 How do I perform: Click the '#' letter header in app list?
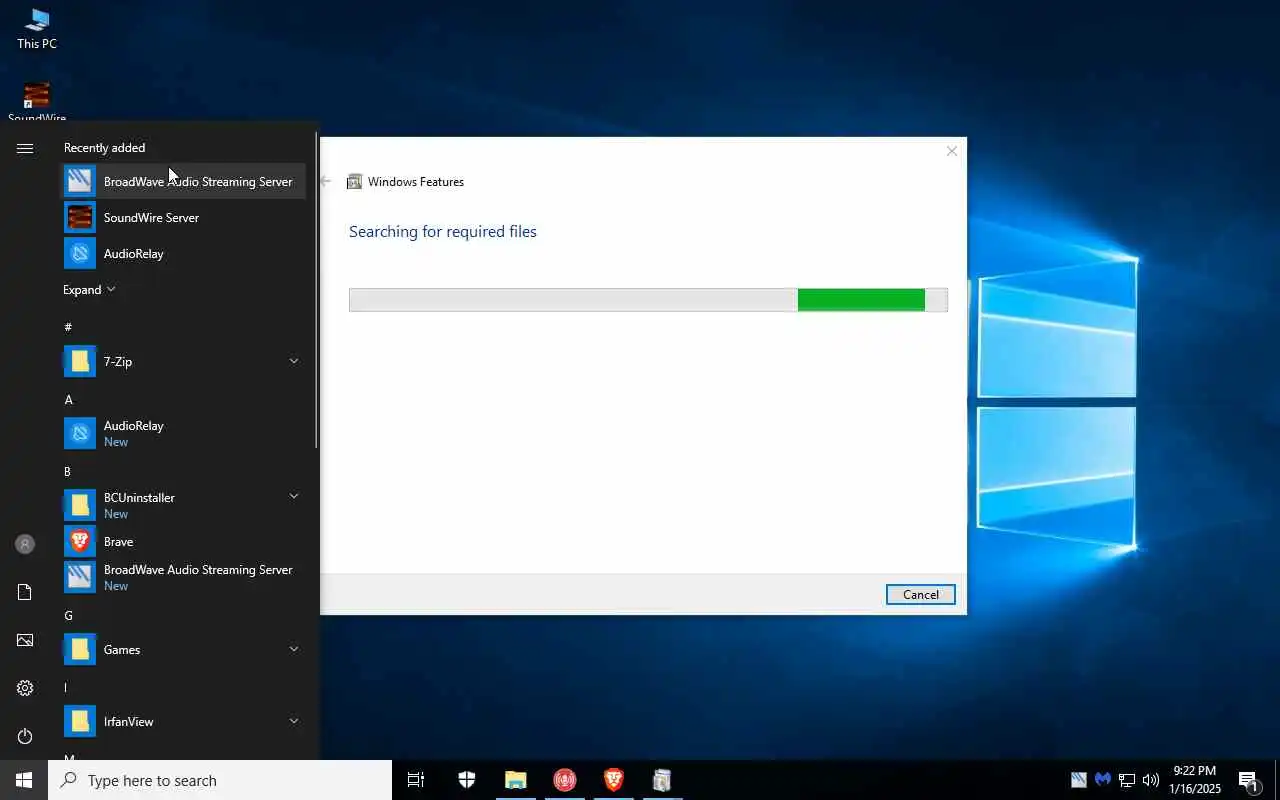tap(68, 327)
